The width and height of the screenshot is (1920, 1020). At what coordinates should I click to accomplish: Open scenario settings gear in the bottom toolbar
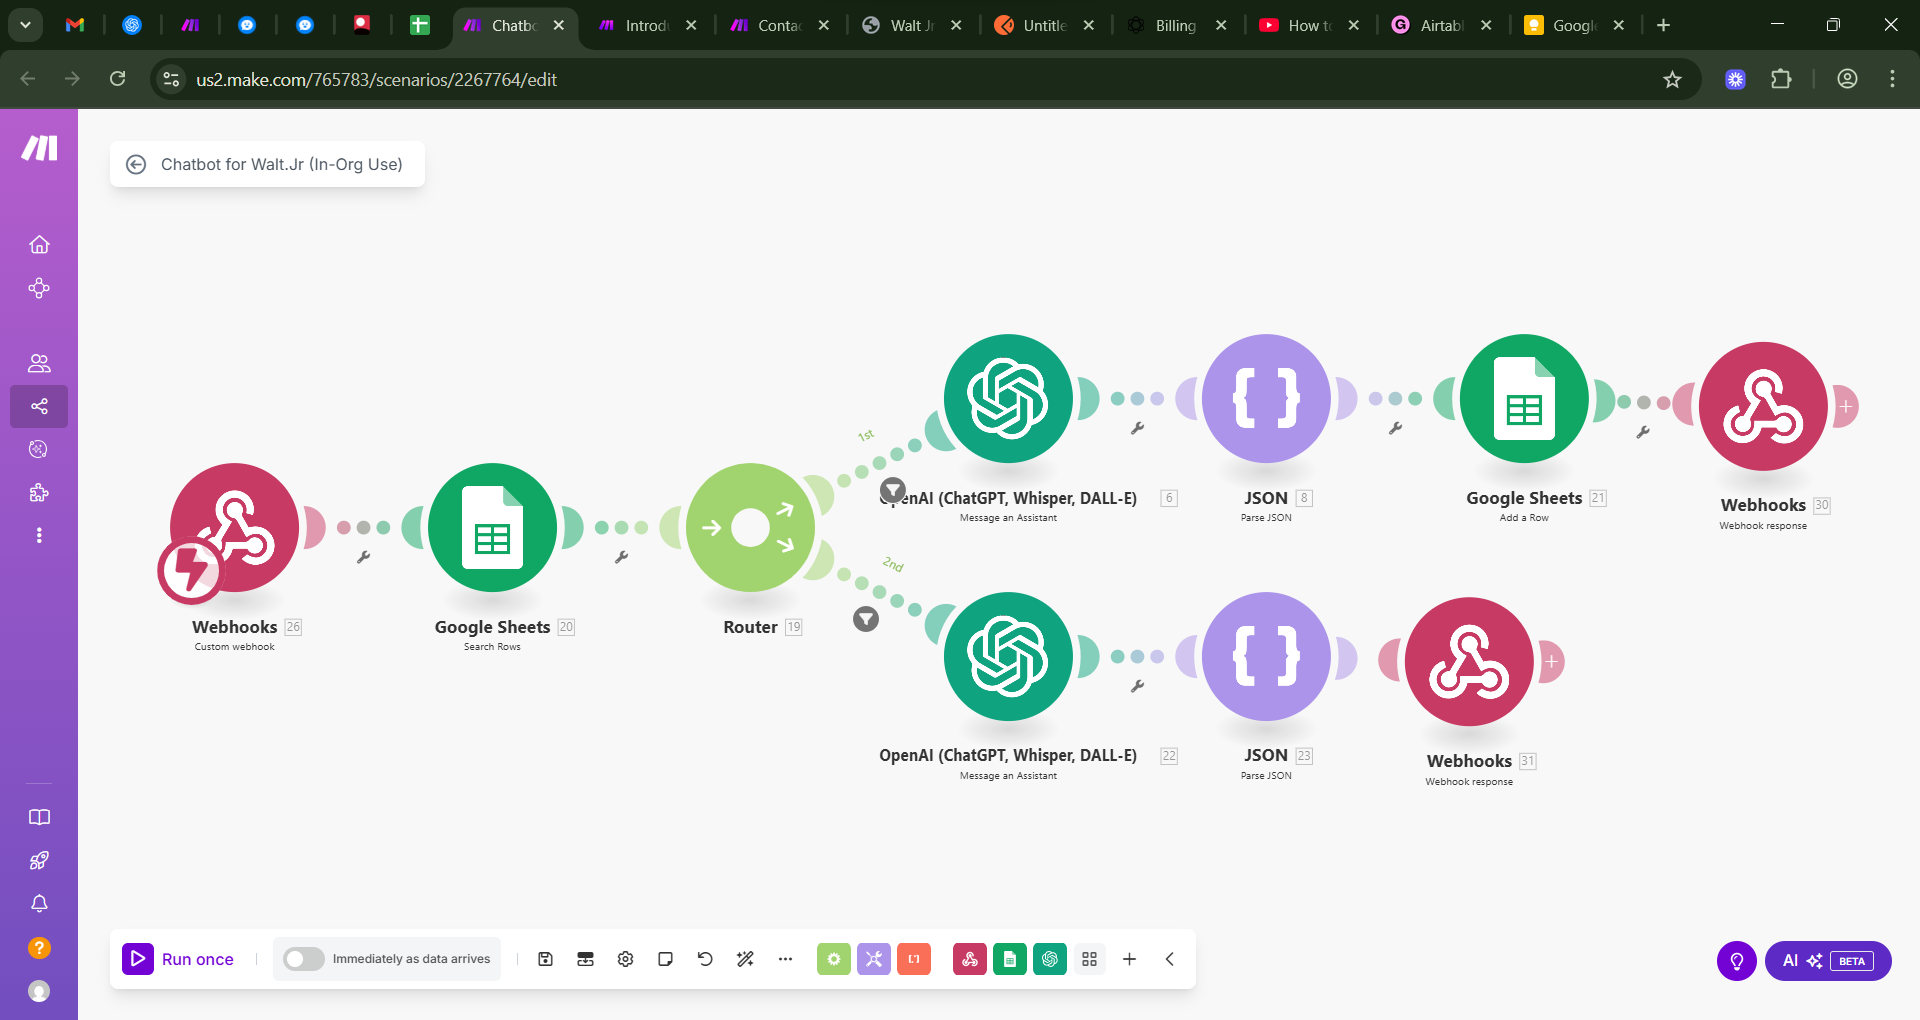[625, 959]
